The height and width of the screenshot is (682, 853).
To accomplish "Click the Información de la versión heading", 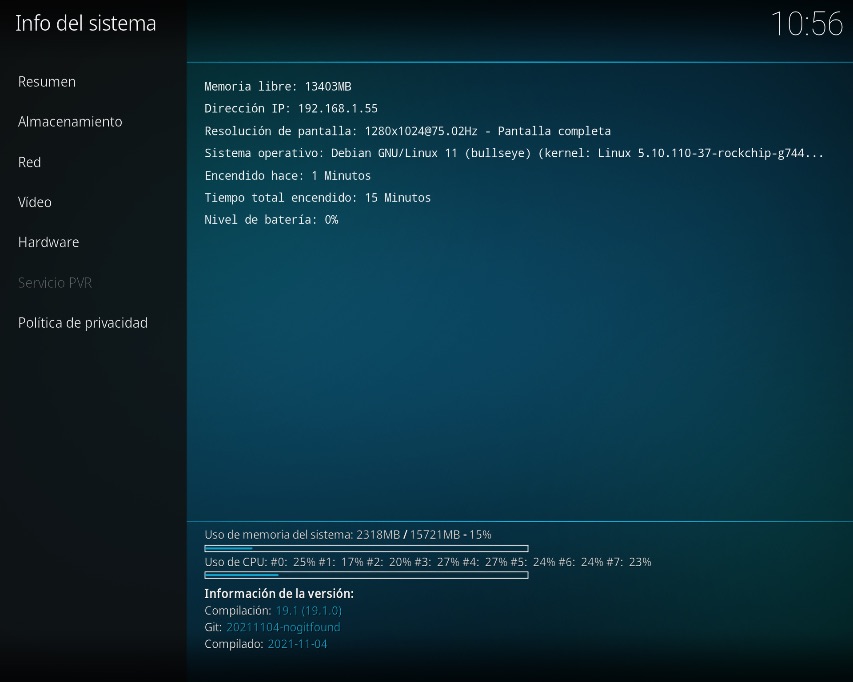I will point(279,593).
